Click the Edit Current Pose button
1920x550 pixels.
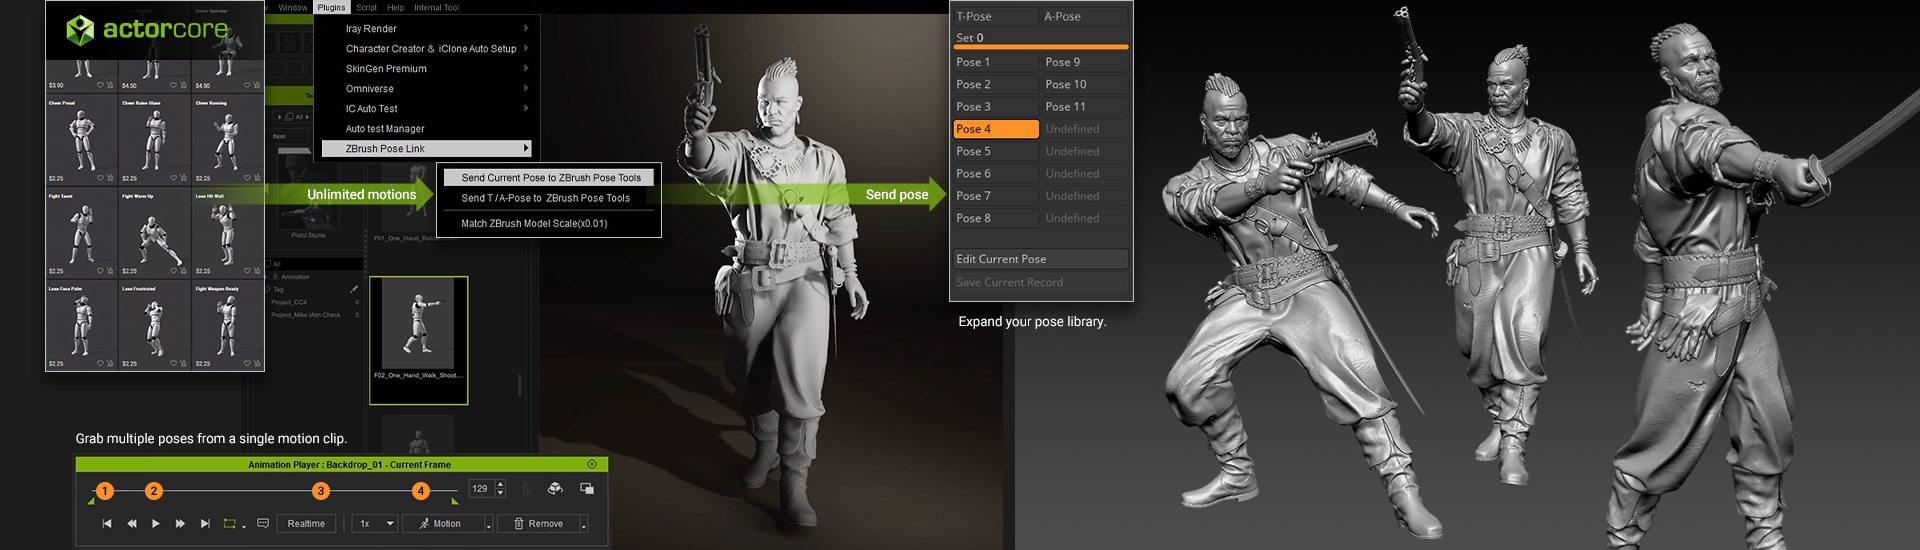[1040, 259]
